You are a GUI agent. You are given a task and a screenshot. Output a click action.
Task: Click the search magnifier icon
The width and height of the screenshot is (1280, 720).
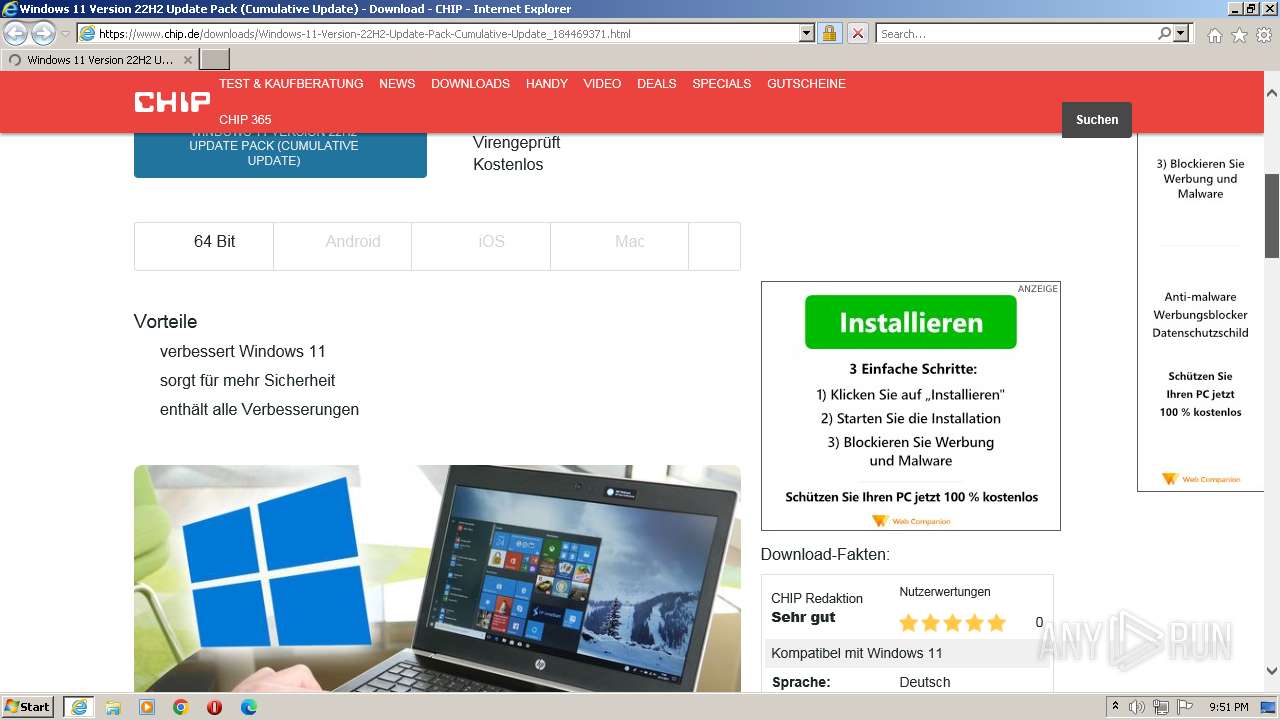[x=1164, y=34]
